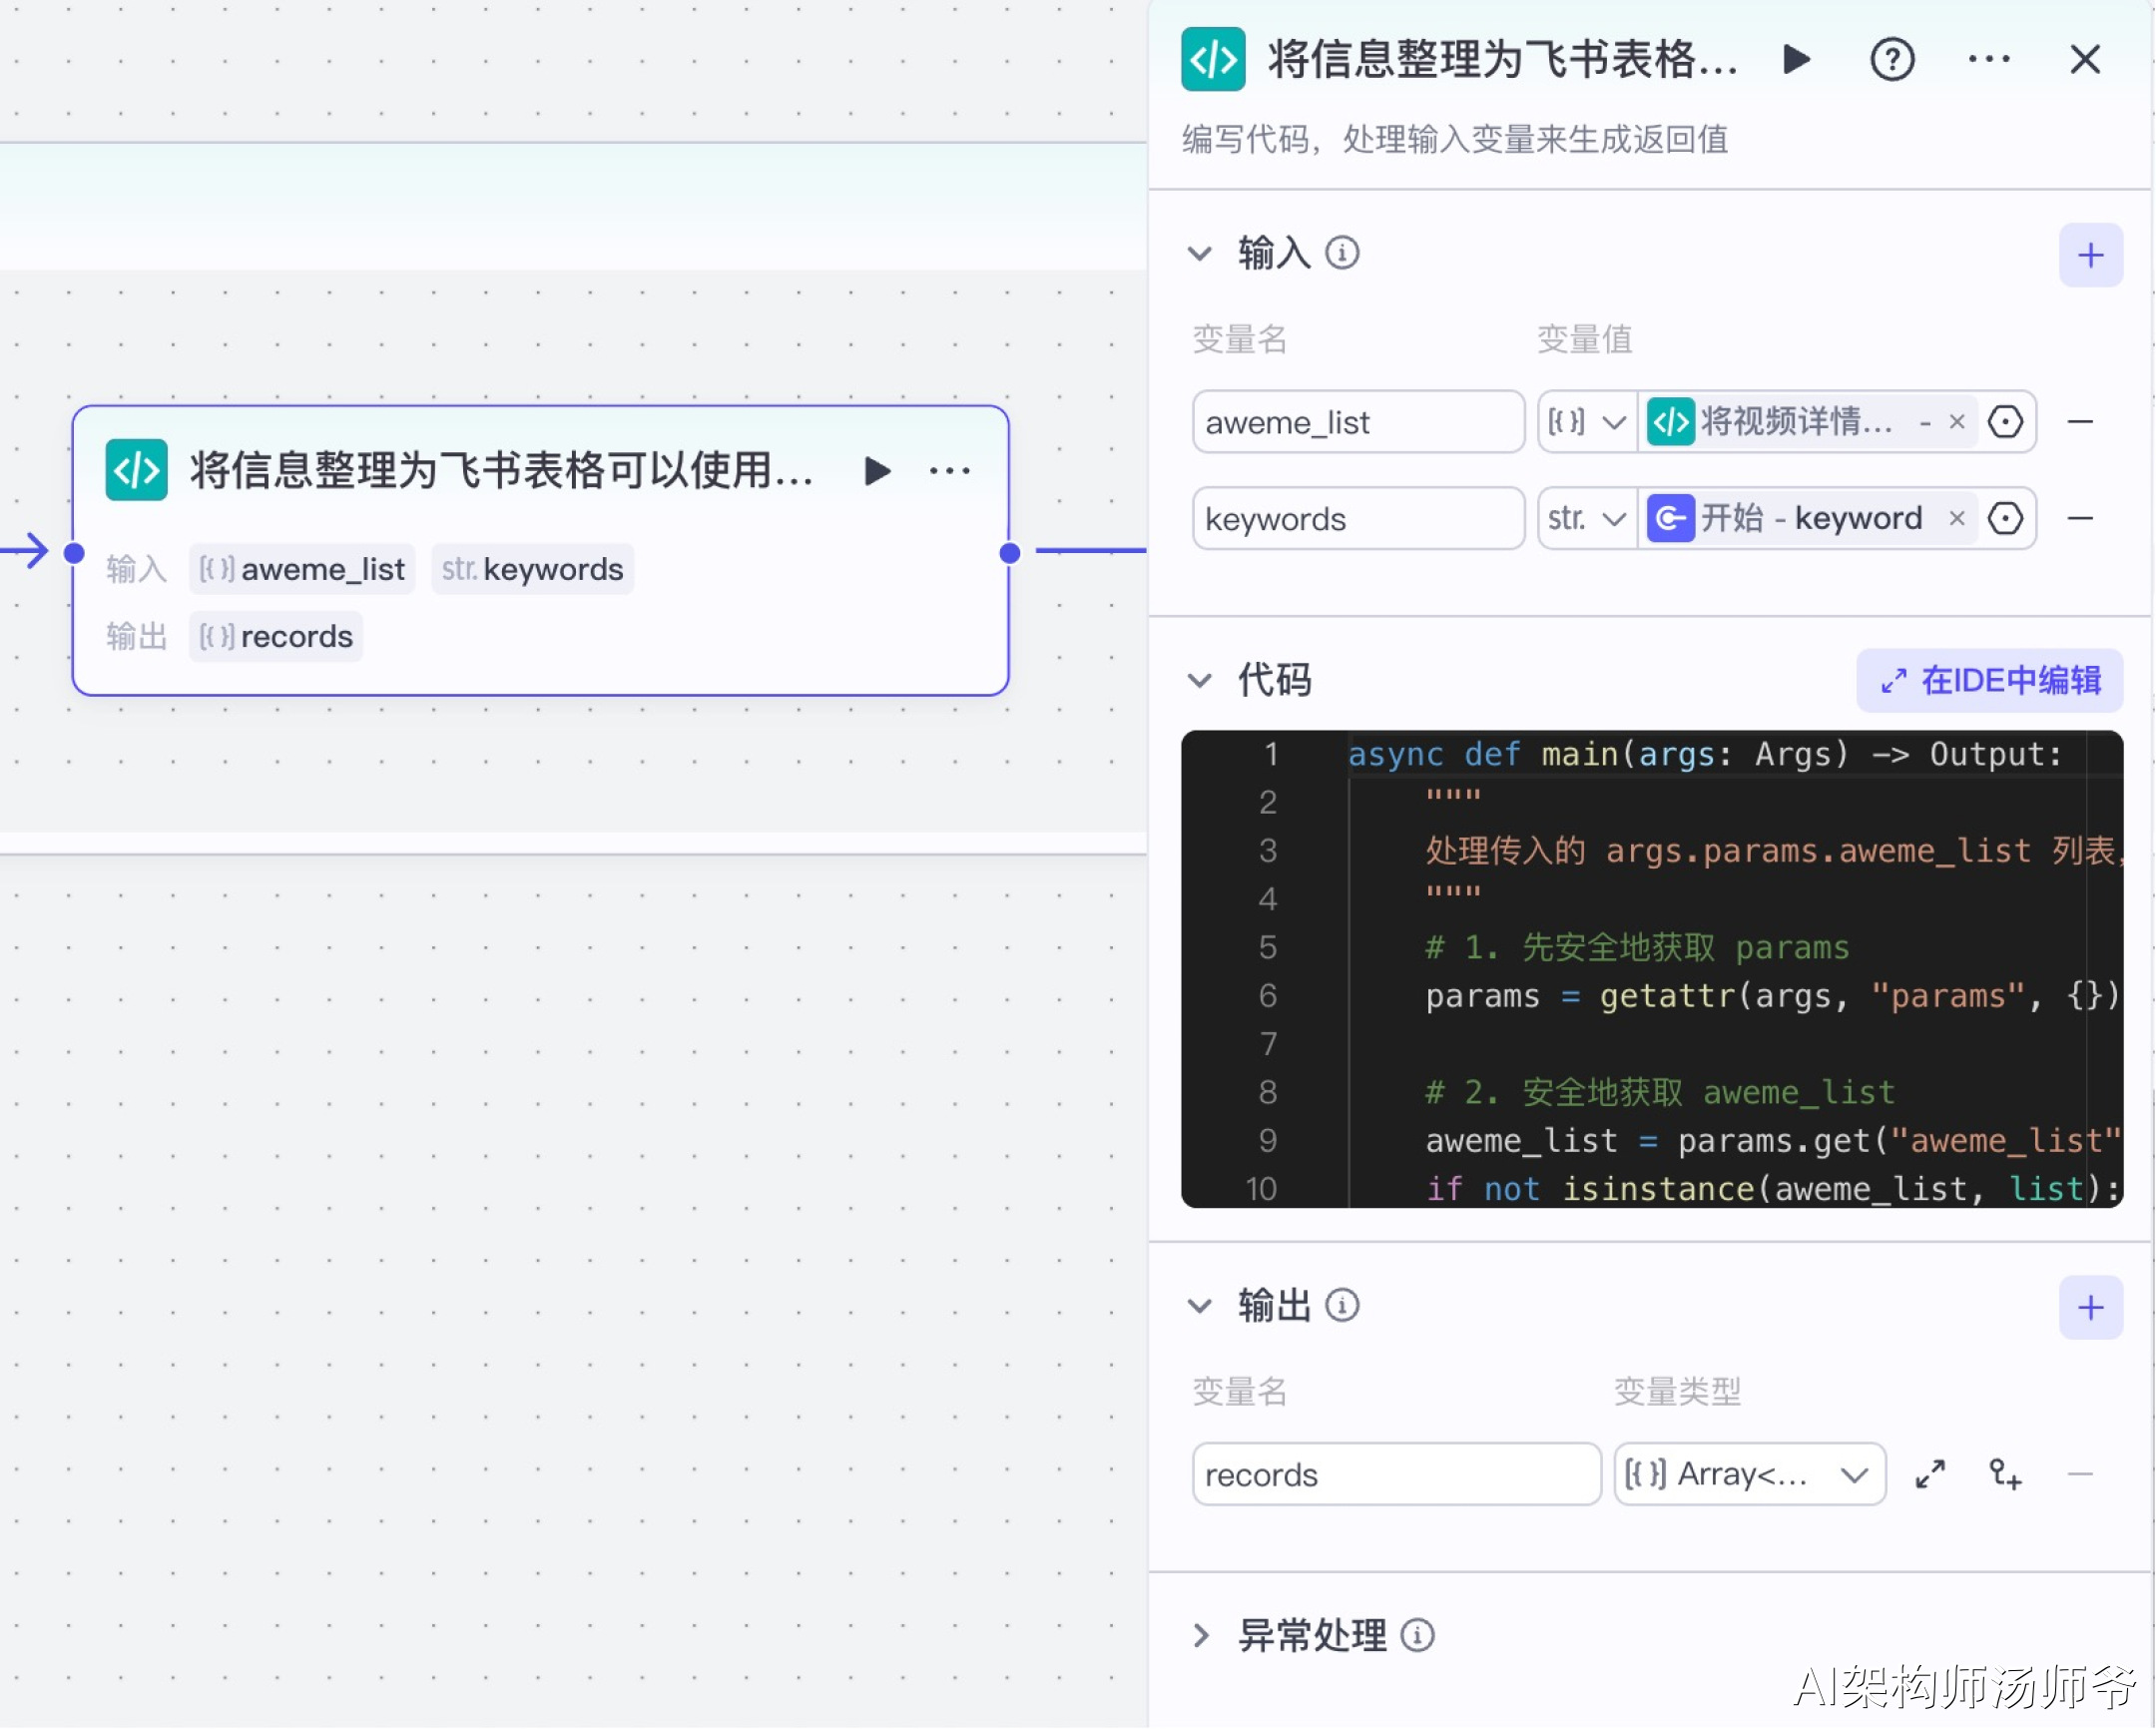Add a new output variable
2156x1729 pixels.
click(x=2090, y=1308)
